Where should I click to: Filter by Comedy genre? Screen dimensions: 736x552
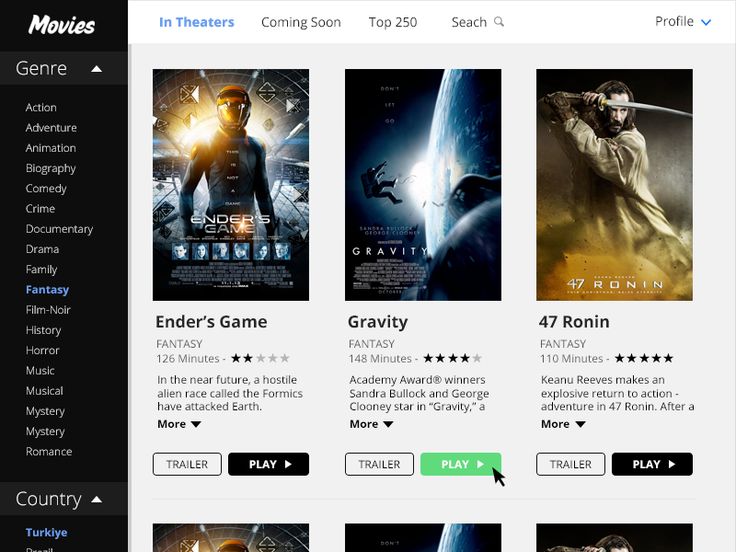click(46, 188)
